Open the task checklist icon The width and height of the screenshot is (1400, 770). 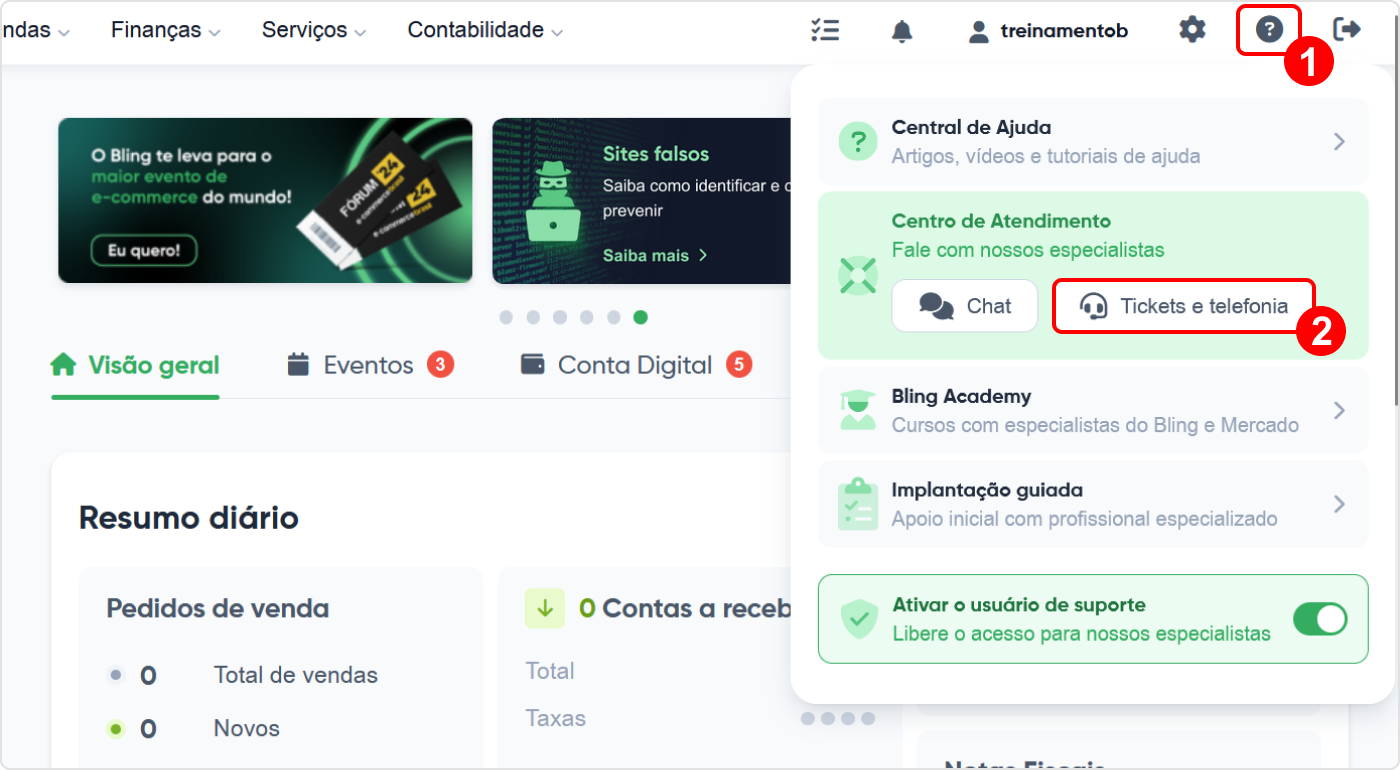tap(825, 30)
